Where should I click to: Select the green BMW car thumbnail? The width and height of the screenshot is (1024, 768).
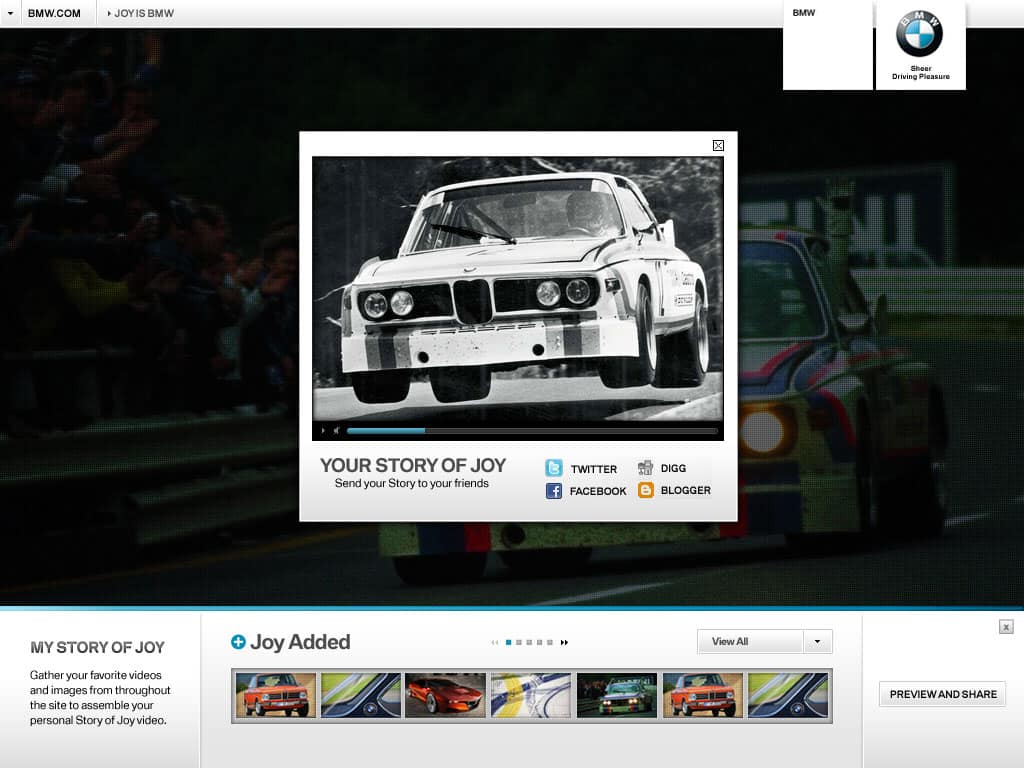coord(616,694)
